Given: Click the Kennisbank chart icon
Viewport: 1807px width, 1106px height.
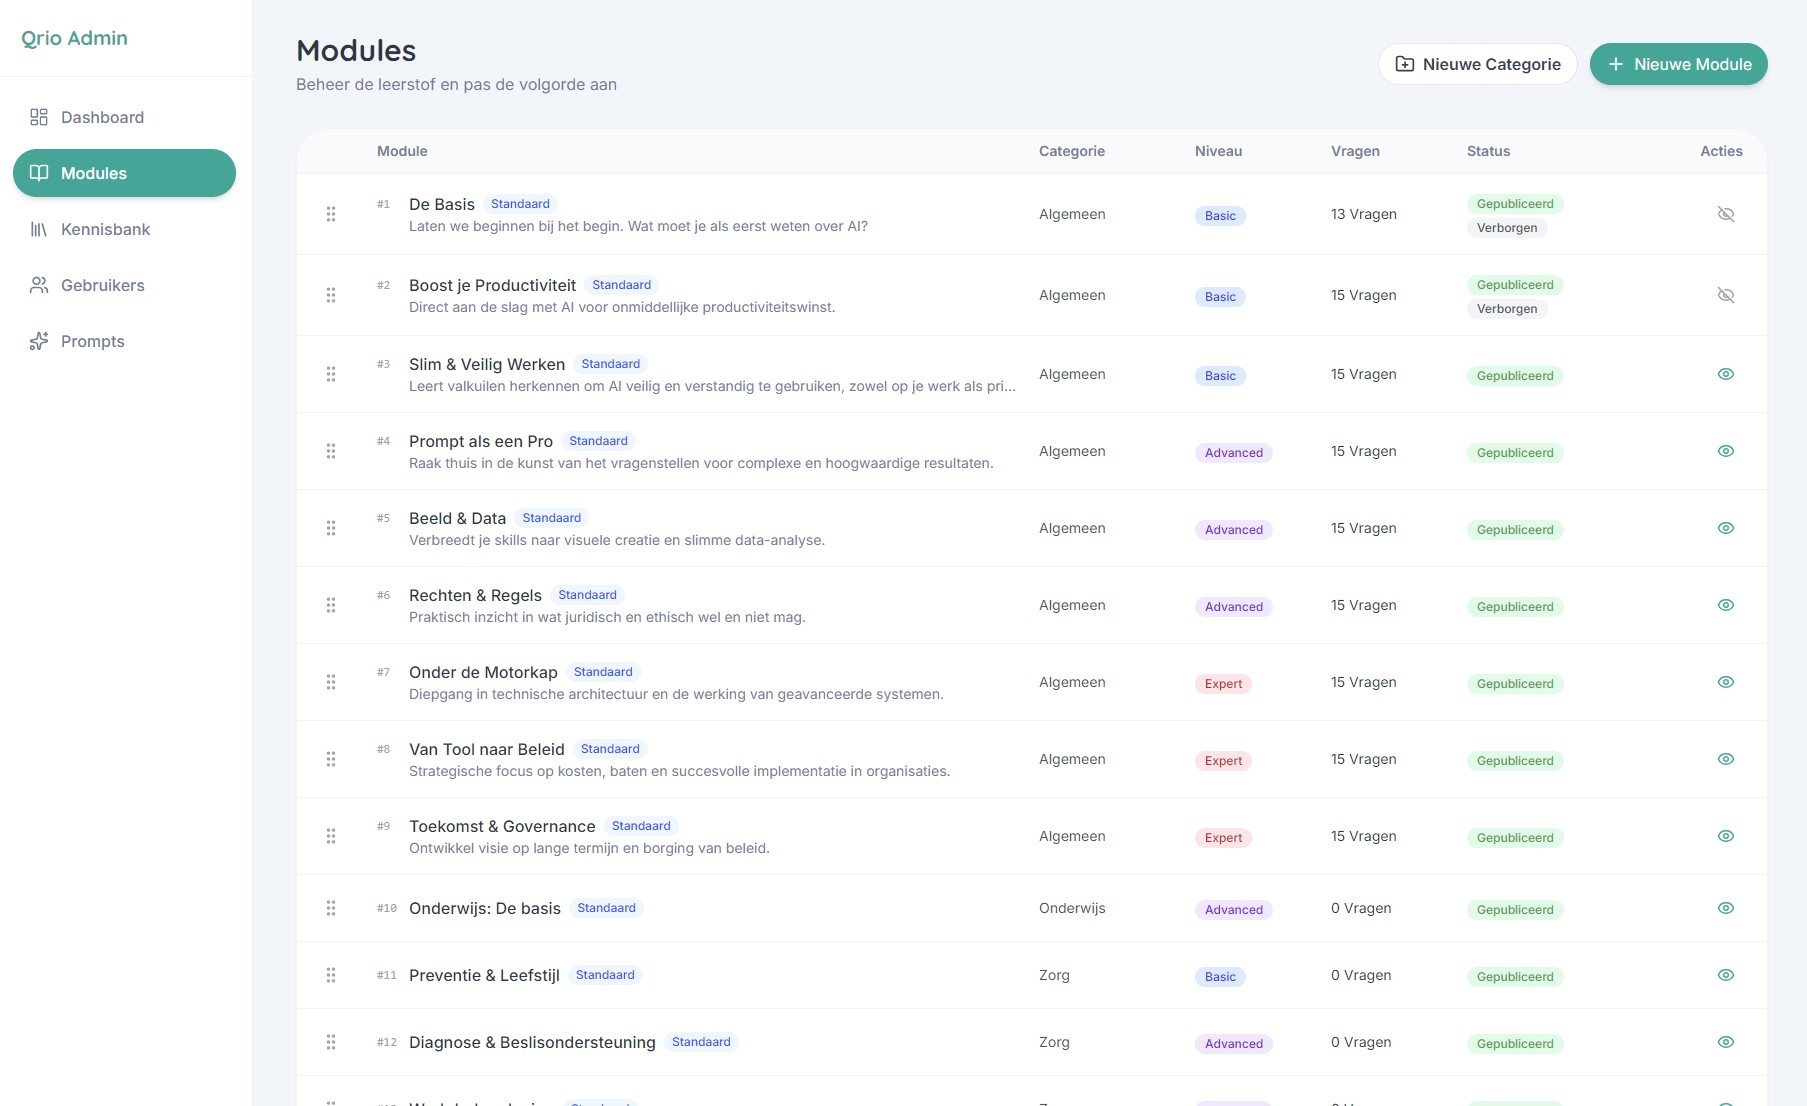Looking at the screenshot, I should pyautogui.click(x=39, y=229).
